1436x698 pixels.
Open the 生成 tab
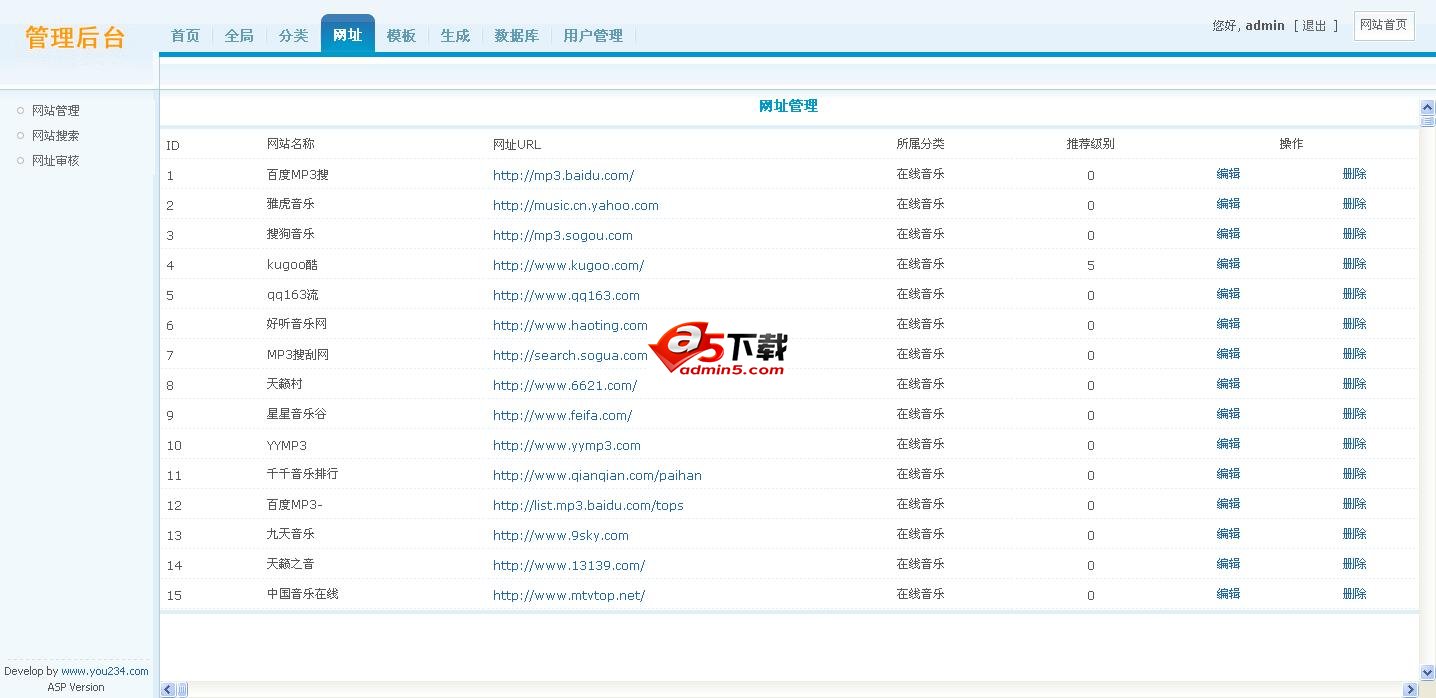[455, 35]
